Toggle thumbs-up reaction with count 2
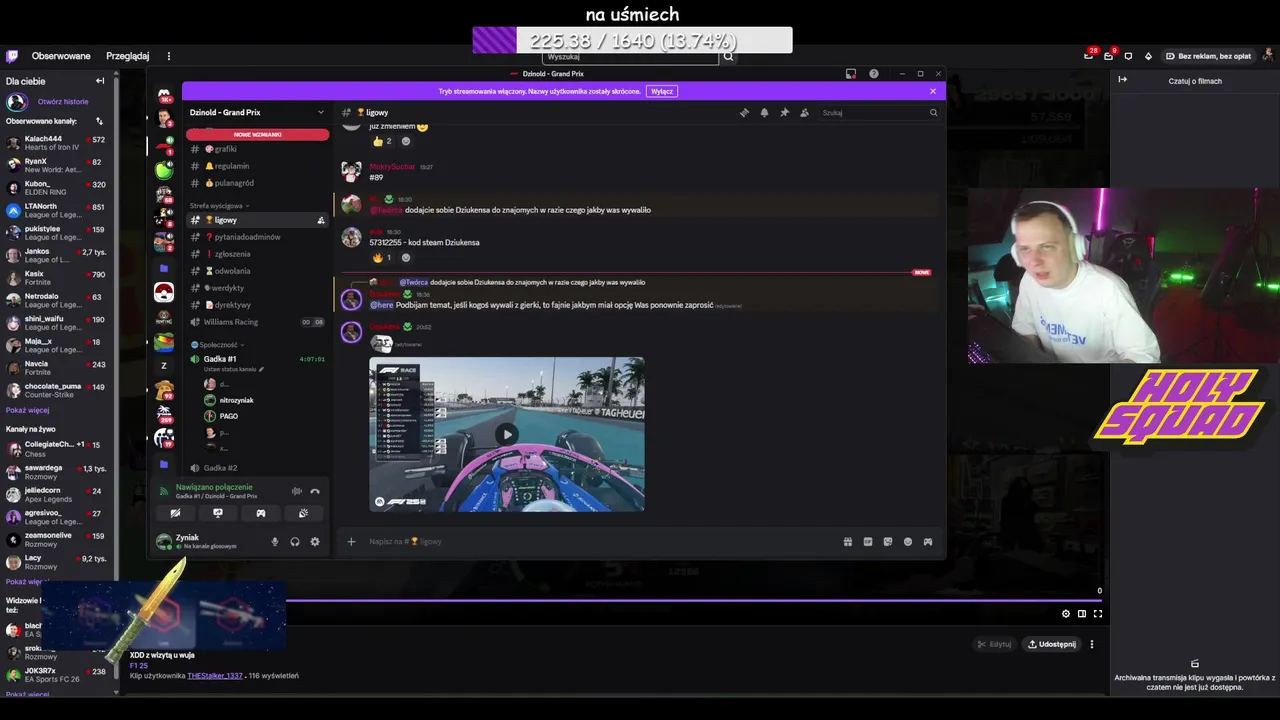Image resolution: width=1280 pixels, height=720 pixels. [383, 141]
